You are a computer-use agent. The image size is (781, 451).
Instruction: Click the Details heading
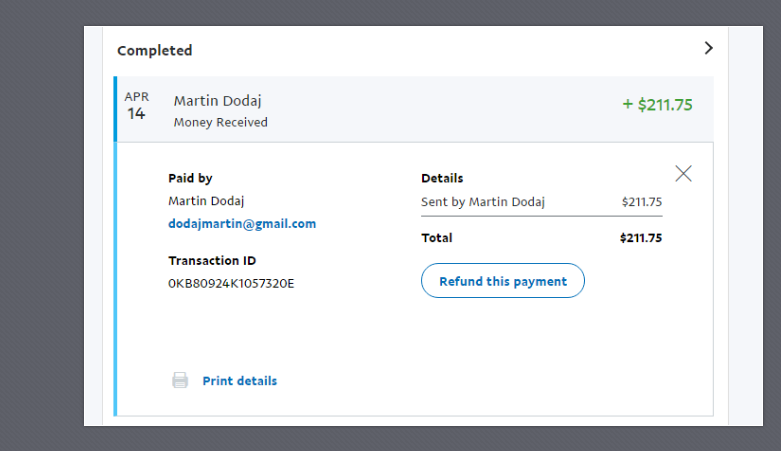[x=442, y=178]
